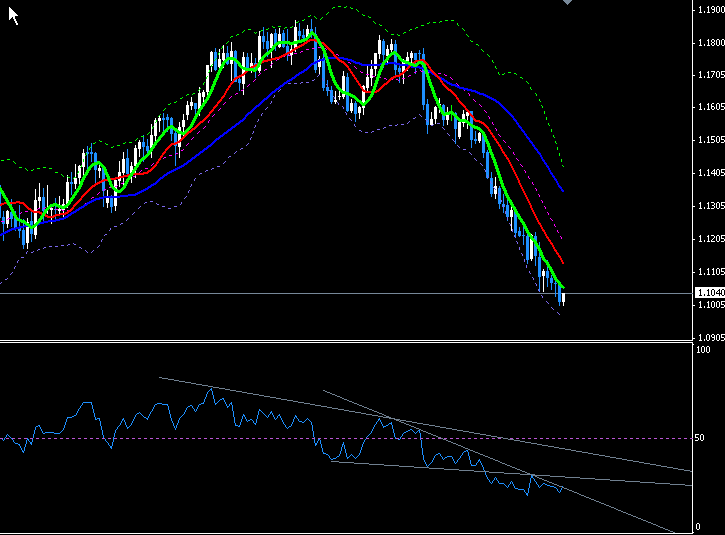Select the indicator scale 50 label
Viewport: 725px width, 535px height.
[700, 439]
